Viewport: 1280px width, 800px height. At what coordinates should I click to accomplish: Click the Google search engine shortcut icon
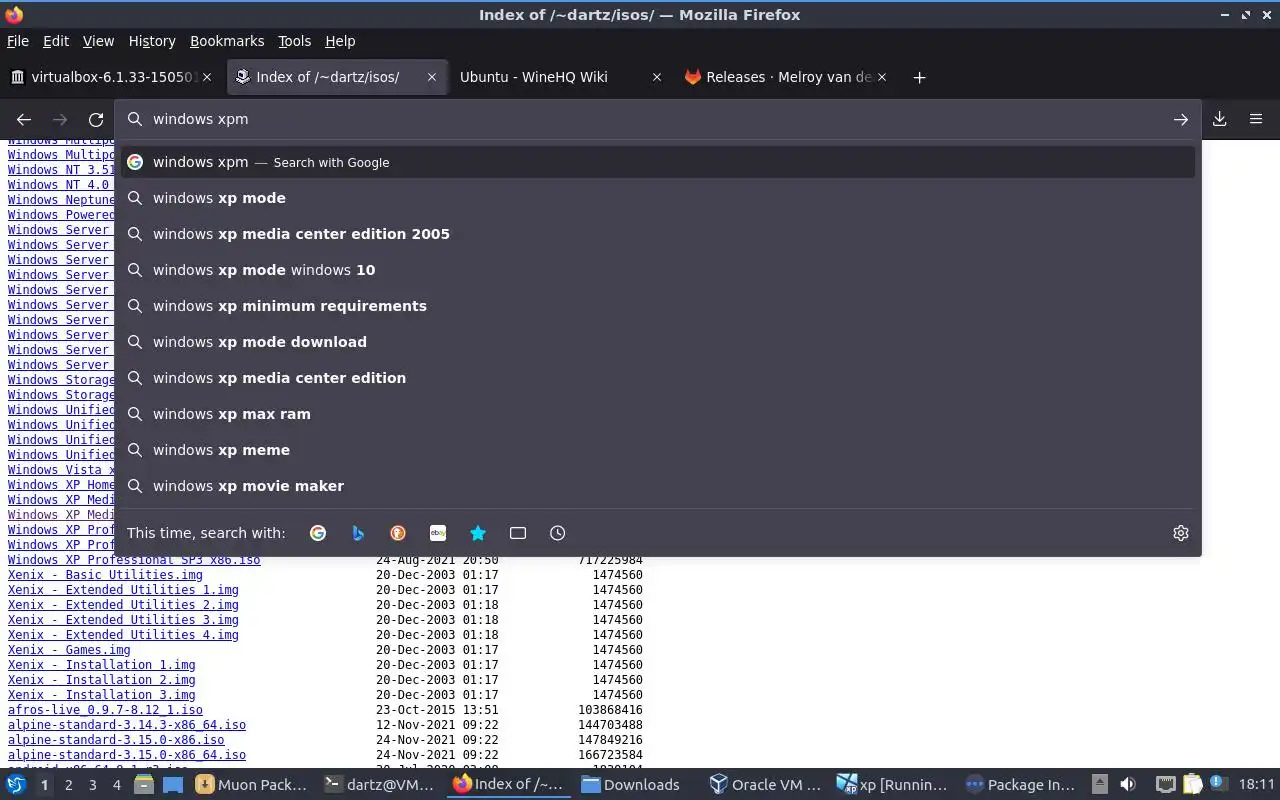click(x=318, y=533)
